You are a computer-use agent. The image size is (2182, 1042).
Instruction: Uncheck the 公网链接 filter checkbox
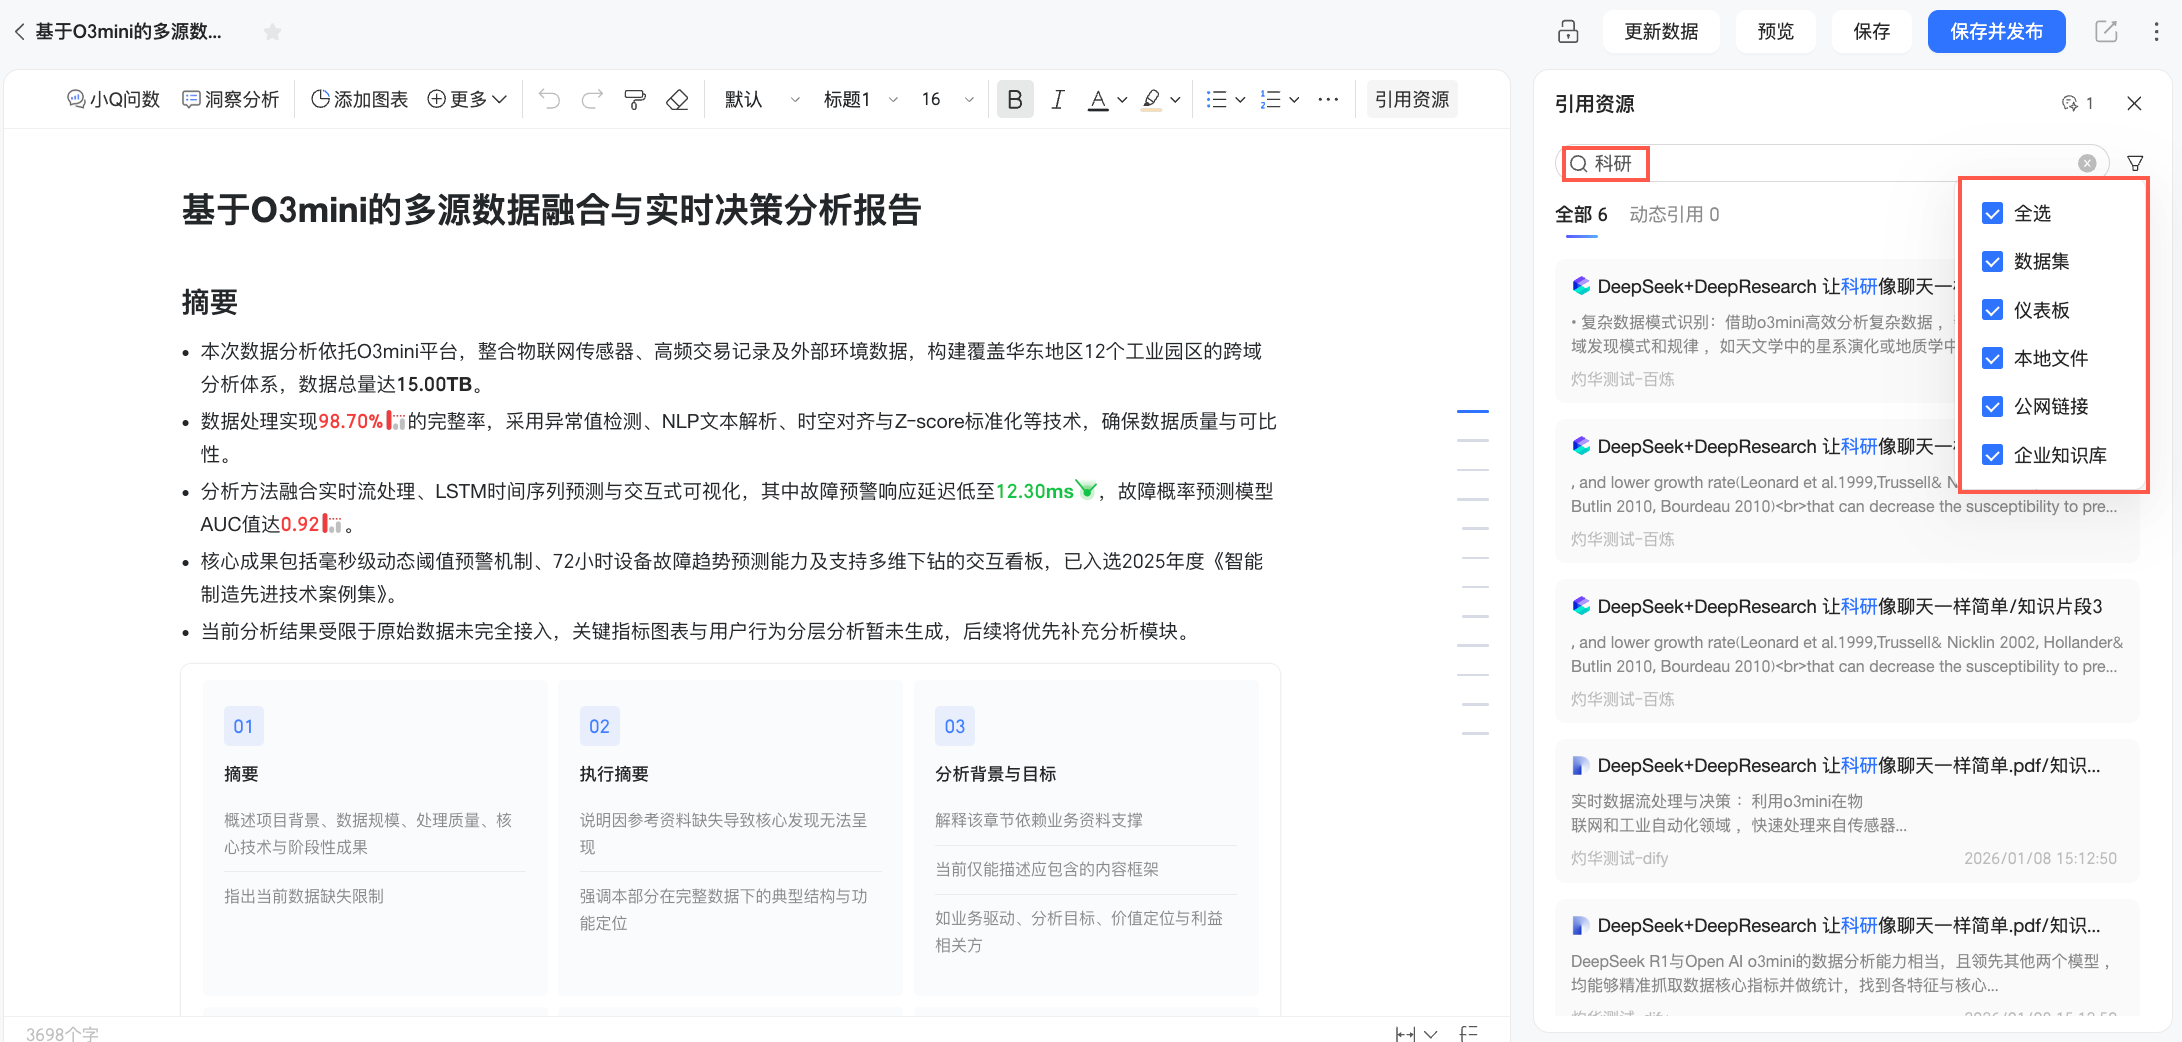pyautogui.click(x=1992, y=406)
